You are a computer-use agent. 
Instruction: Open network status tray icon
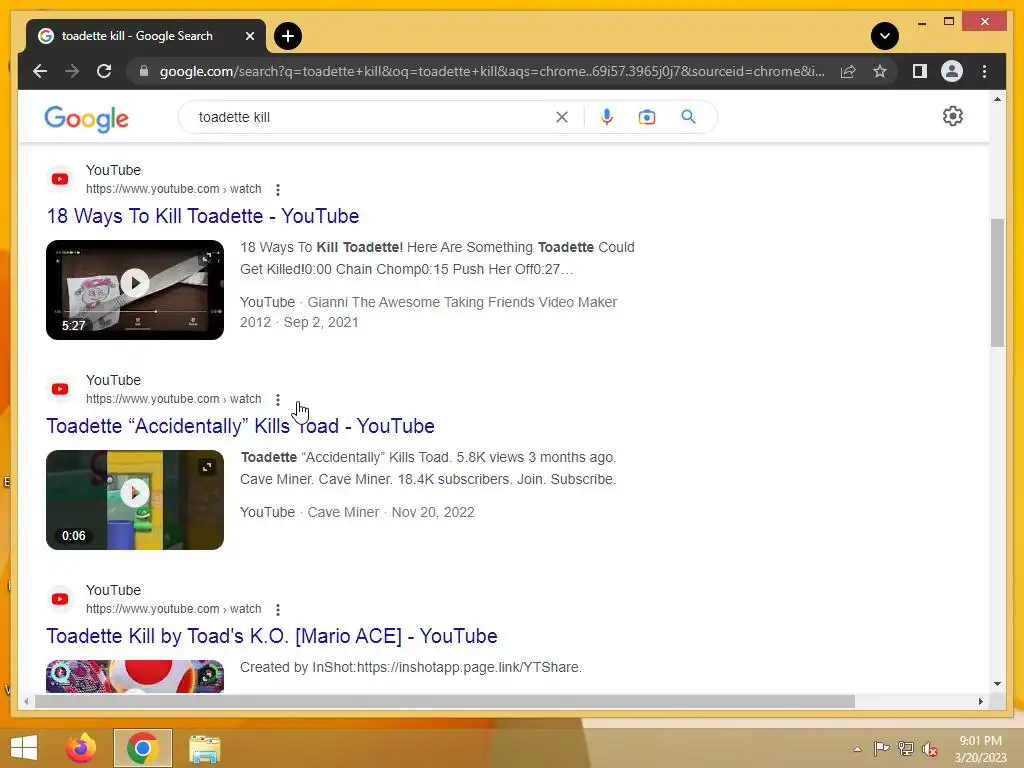(x=906, y=748)
